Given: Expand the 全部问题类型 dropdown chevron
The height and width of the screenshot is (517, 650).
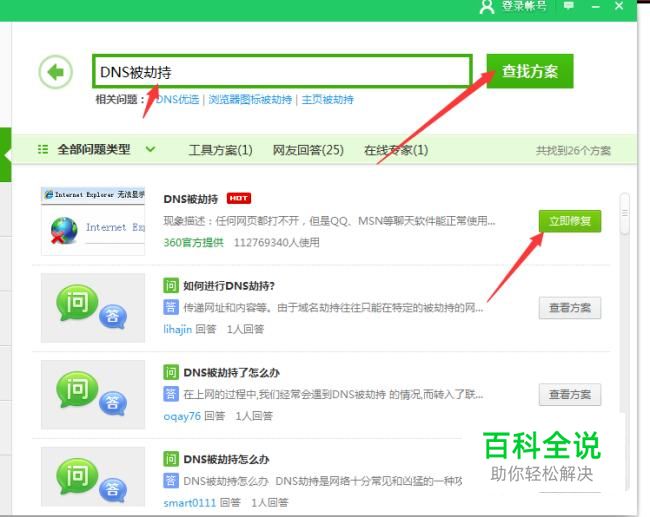Looking at the screenshot, I should pyautogui.click(x=150, y=149).
